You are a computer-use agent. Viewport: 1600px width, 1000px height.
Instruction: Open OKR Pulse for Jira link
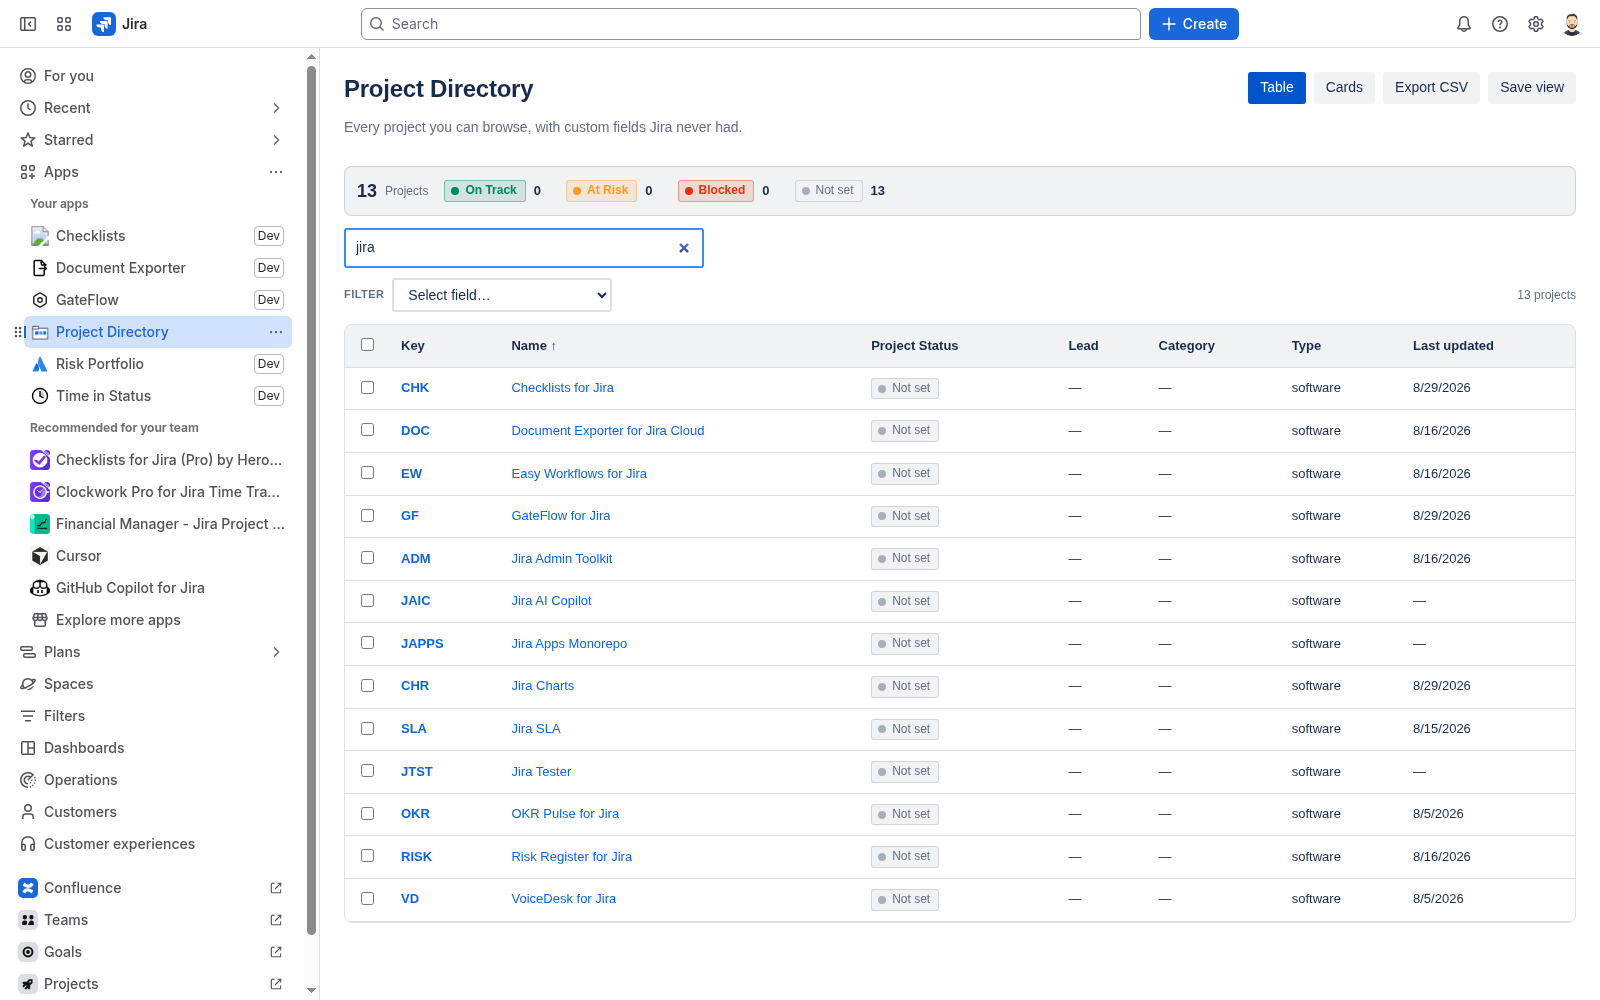point(565,814)
